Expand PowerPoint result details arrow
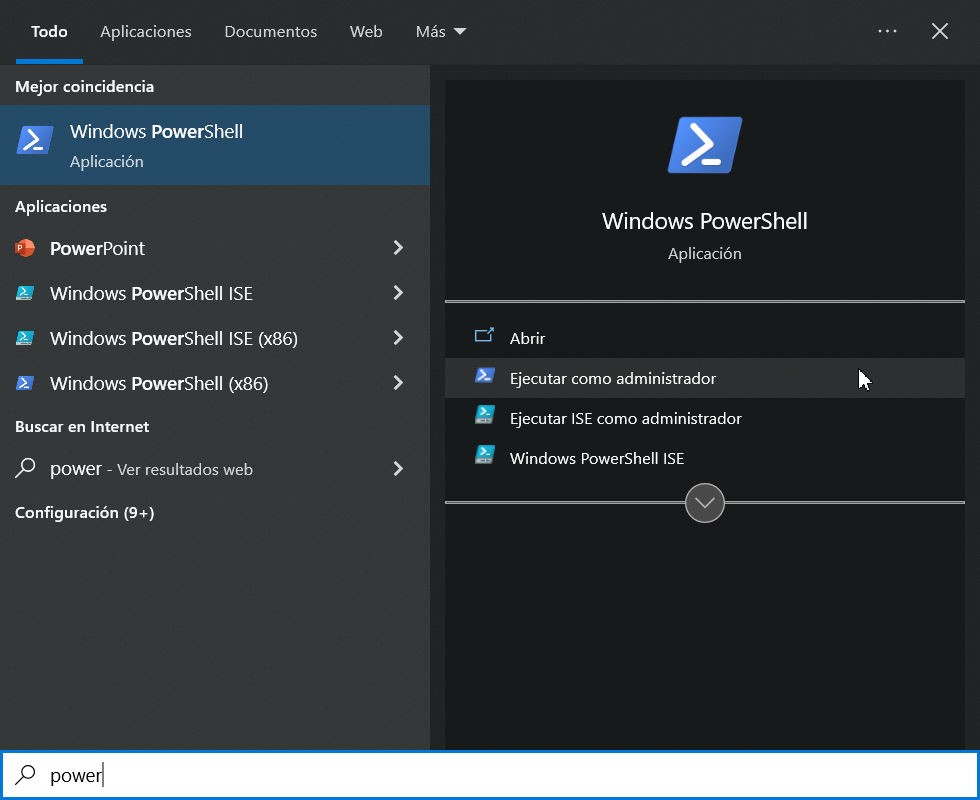 (398, 248)
